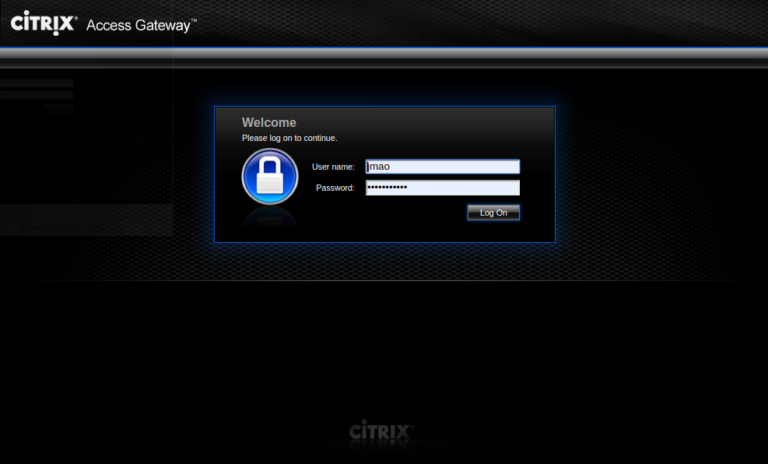Click the Access Gateway product title
768x464 pixels.
pyautogui.click(x=142, y=25)
